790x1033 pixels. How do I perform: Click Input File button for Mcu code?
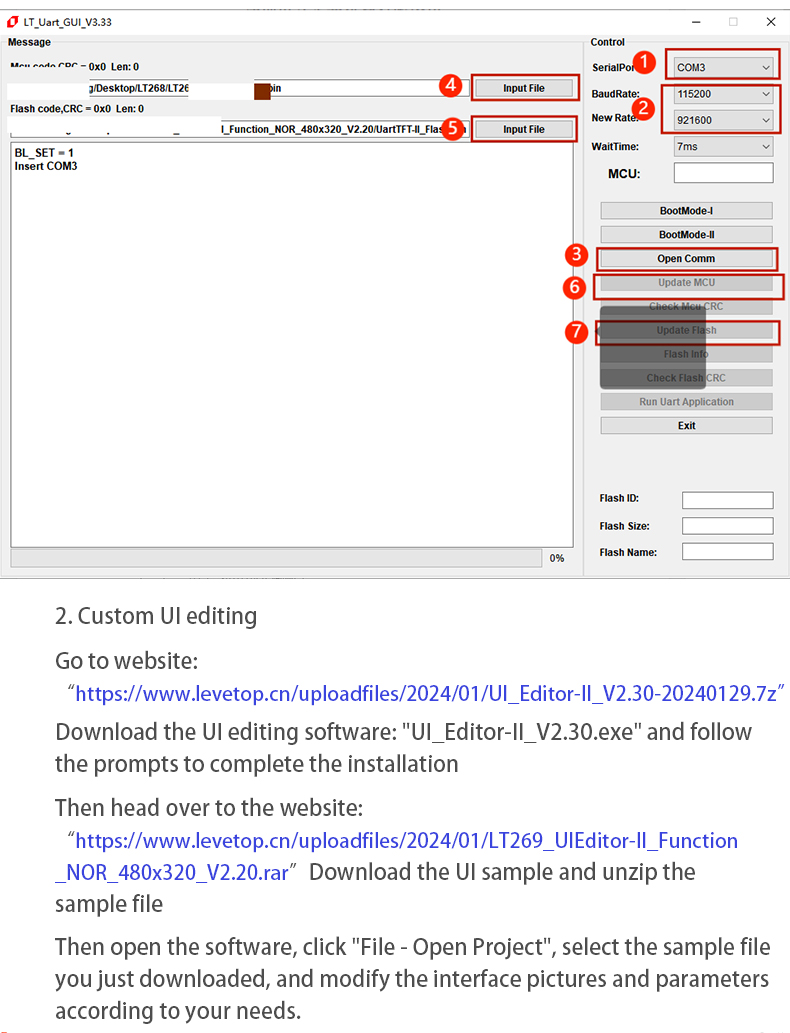[x=524, y=88]
